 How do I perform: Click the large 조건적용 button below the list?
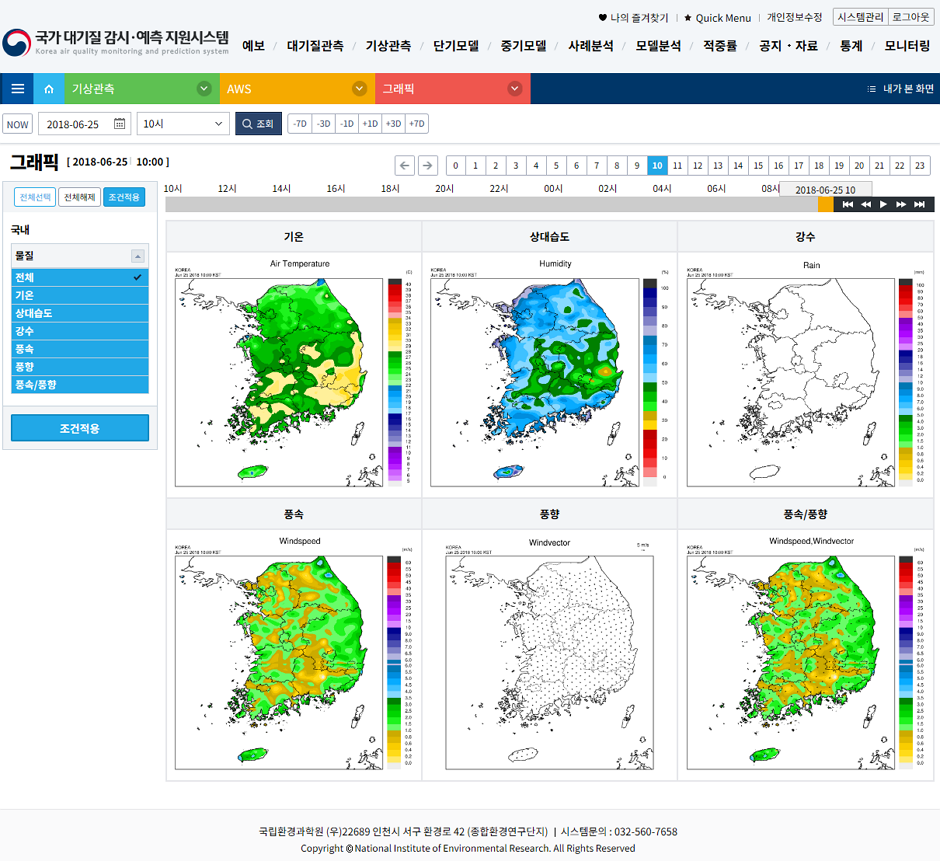80,428
